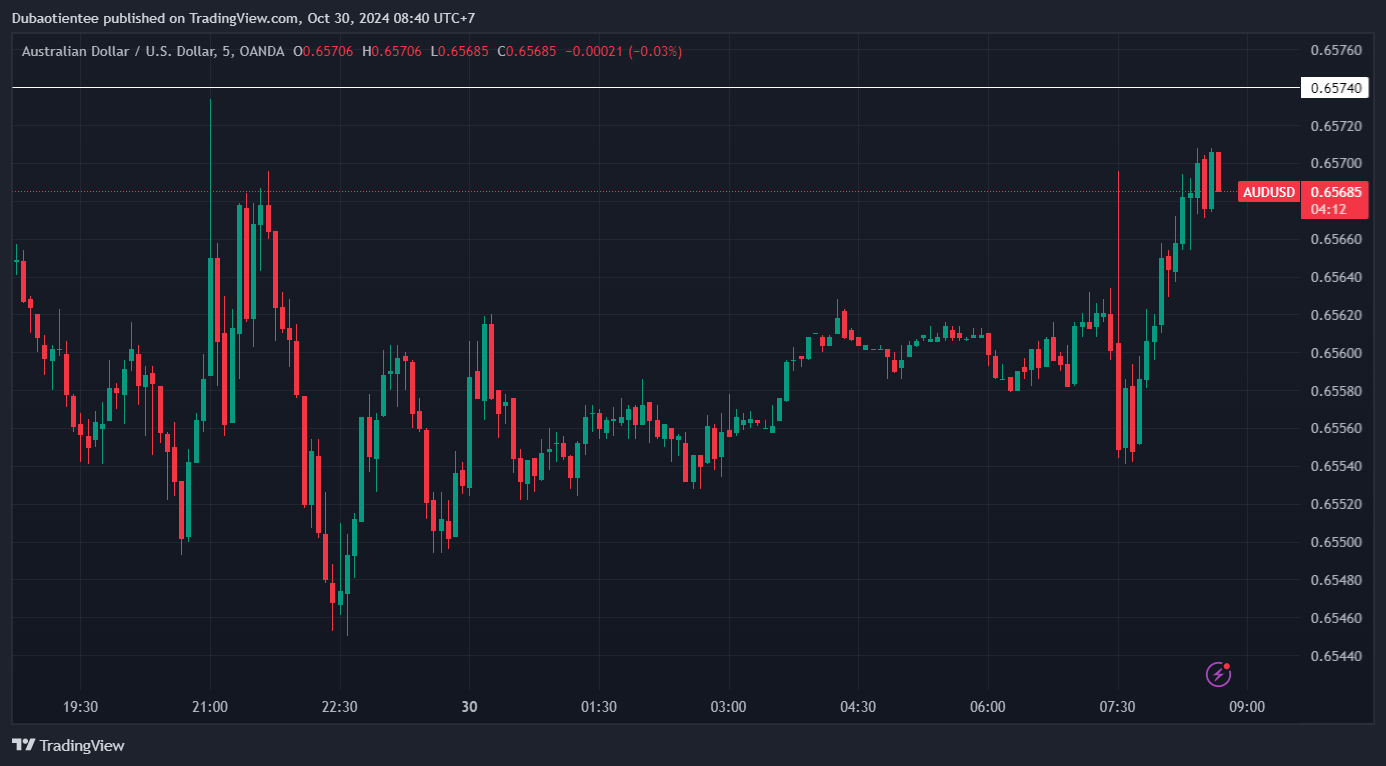Click the 0.65520 price axis label

click(1335, 504)
